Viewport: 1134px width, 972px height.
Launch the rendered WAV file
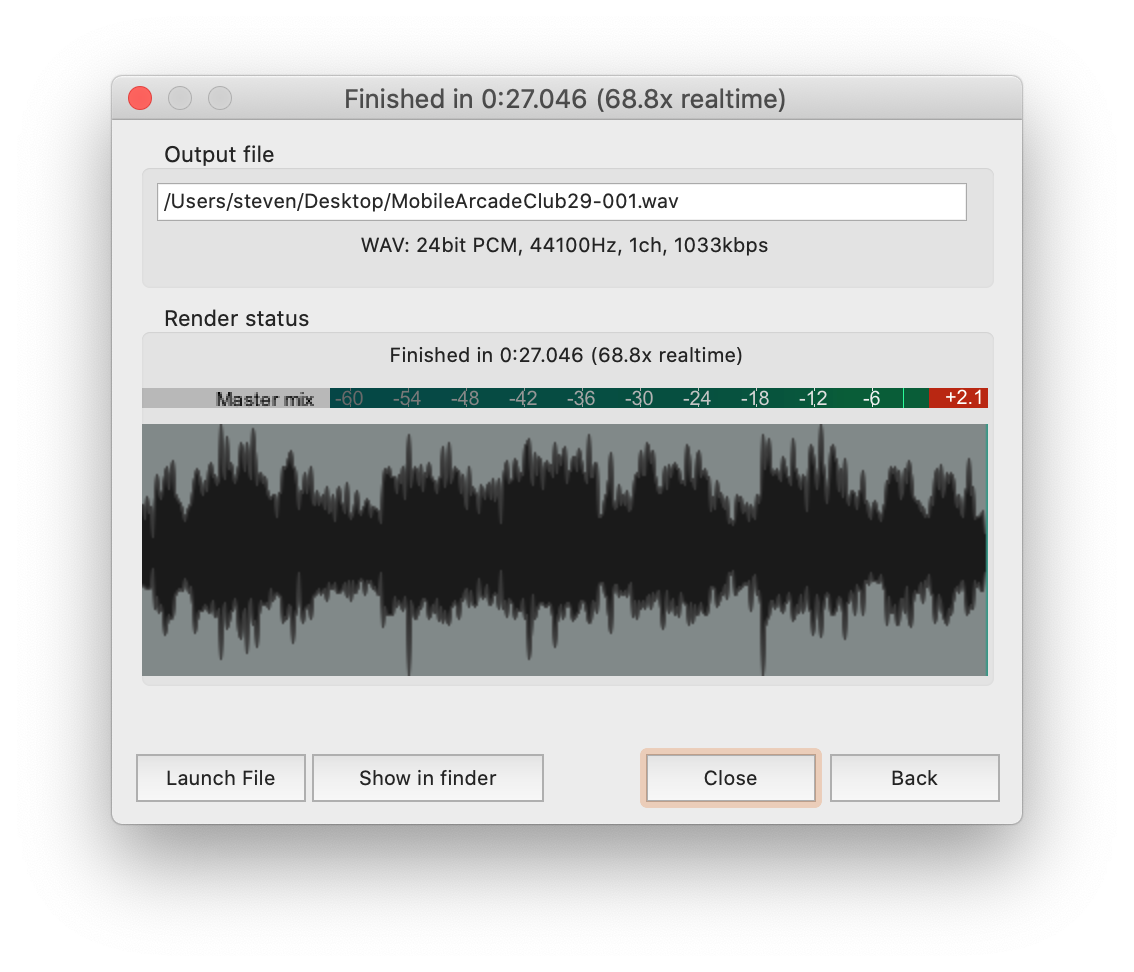pos(220,777)
